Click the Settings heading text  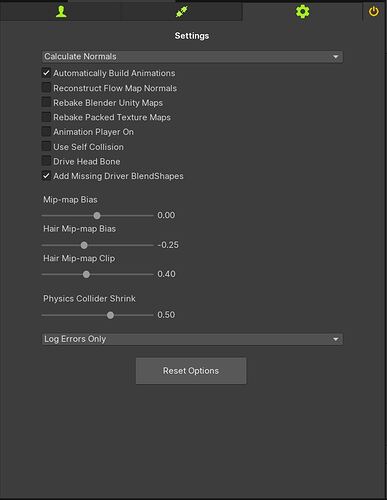[192, 36]
